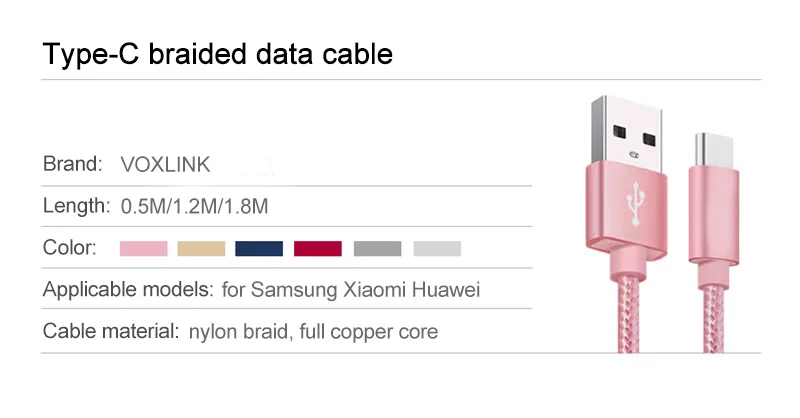Click the braided cable under Type-C plug
The image size is (800, 418).
click(x=713, y=319)
